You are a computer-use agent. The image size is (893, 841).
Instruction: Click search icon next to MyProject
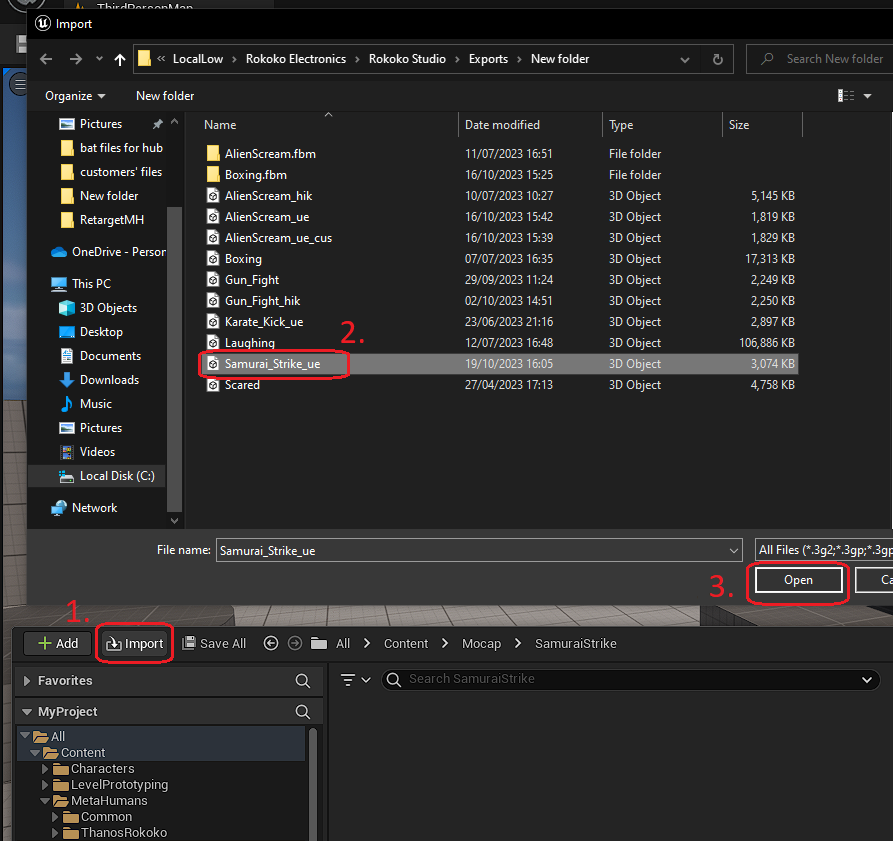[303, 712]
